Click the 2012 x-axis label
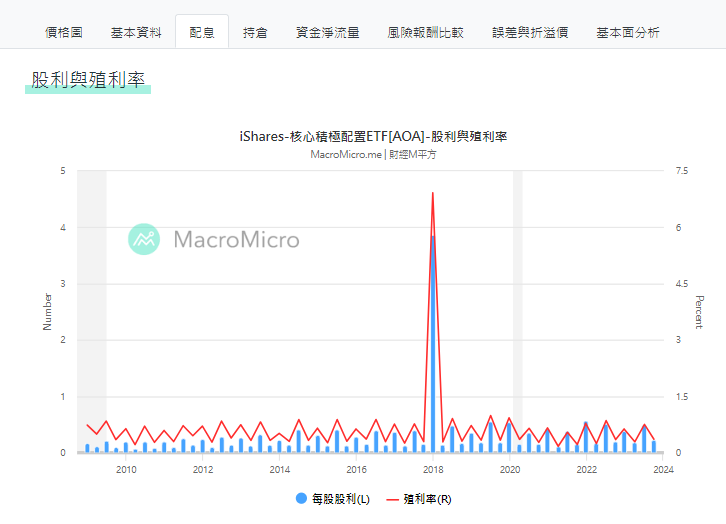 [x=203, y=470]
